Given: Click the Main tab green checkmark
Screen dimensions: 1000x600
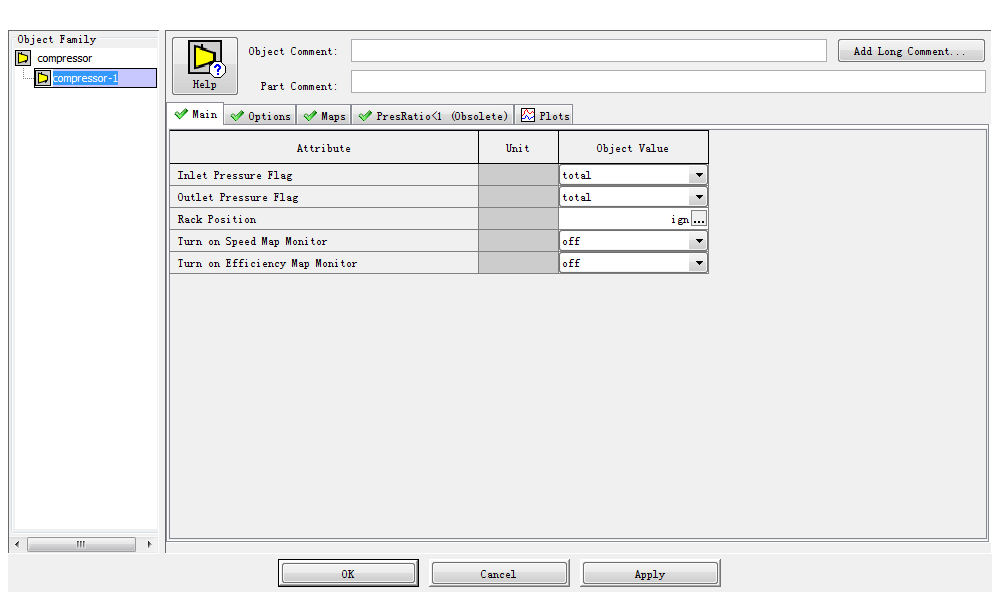Looking at the screenshot, I should [181, 114].
